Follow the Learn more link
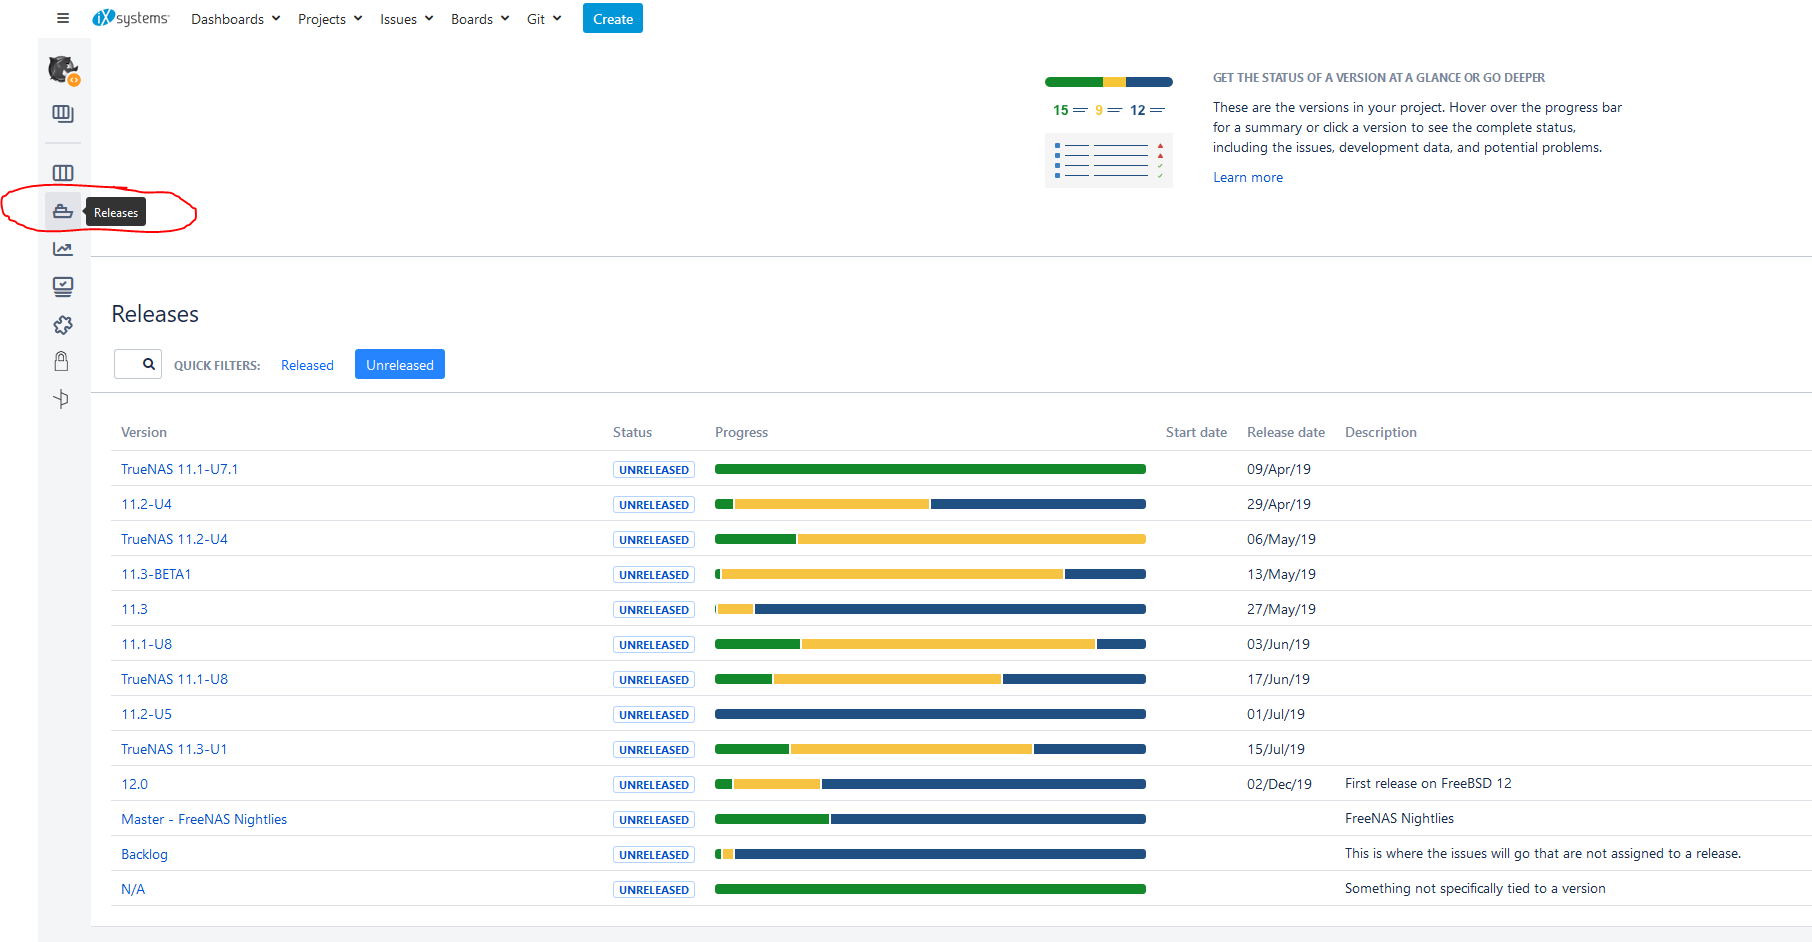The height and width of the screenshot is (942, 1812). pyautogui.click(x=1248, y=177)
